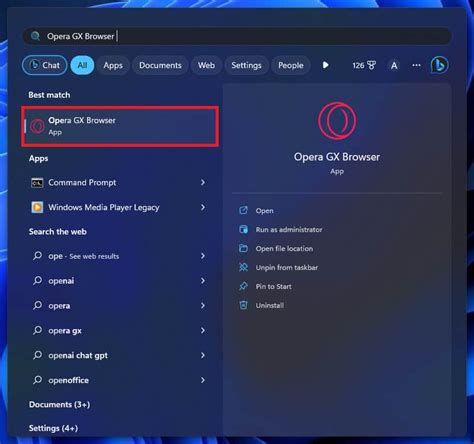Open Bing Chat icon at top right
The height and width of the screenshot is (444, 474).
tap(439, 65)
